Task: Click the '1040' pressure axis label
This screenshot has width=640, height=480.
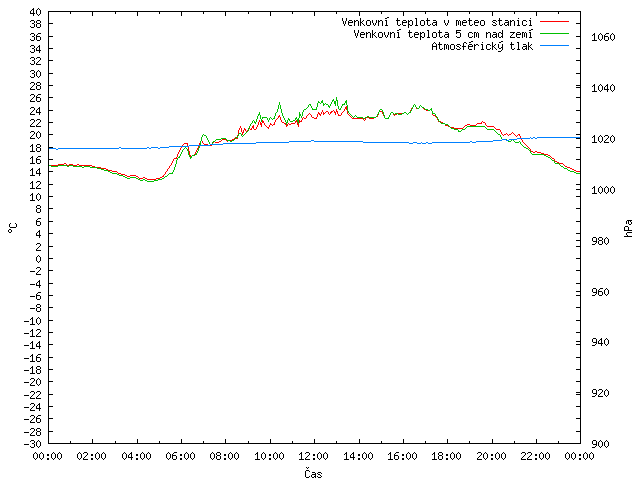Action: pos(603,88)
